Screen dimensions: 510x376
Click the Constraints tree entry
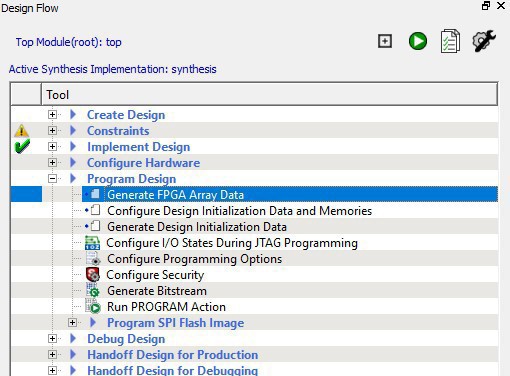118,131
